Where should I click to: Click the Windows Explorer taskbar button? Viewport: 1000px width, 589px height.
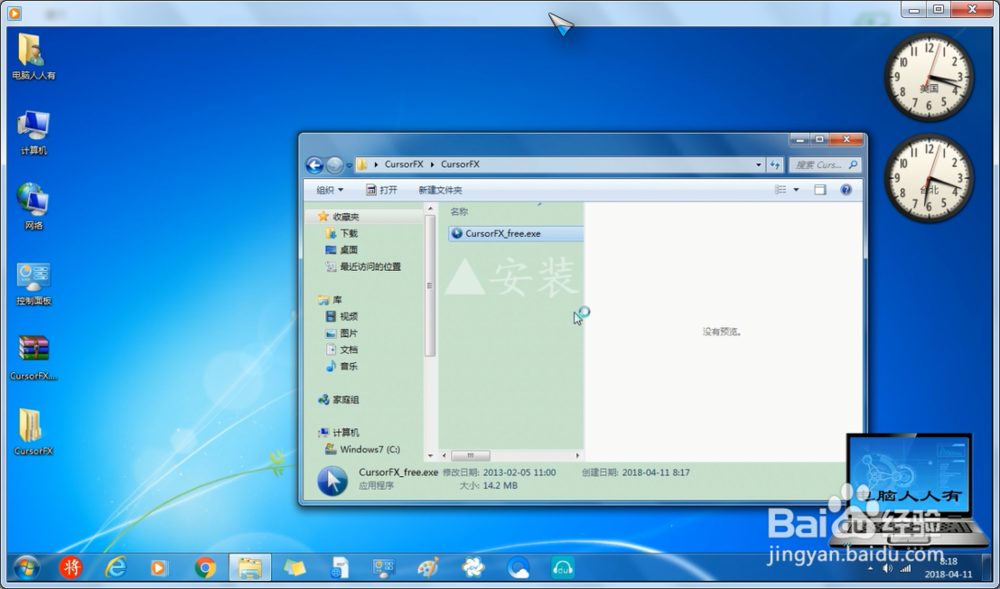pos(249,567)
